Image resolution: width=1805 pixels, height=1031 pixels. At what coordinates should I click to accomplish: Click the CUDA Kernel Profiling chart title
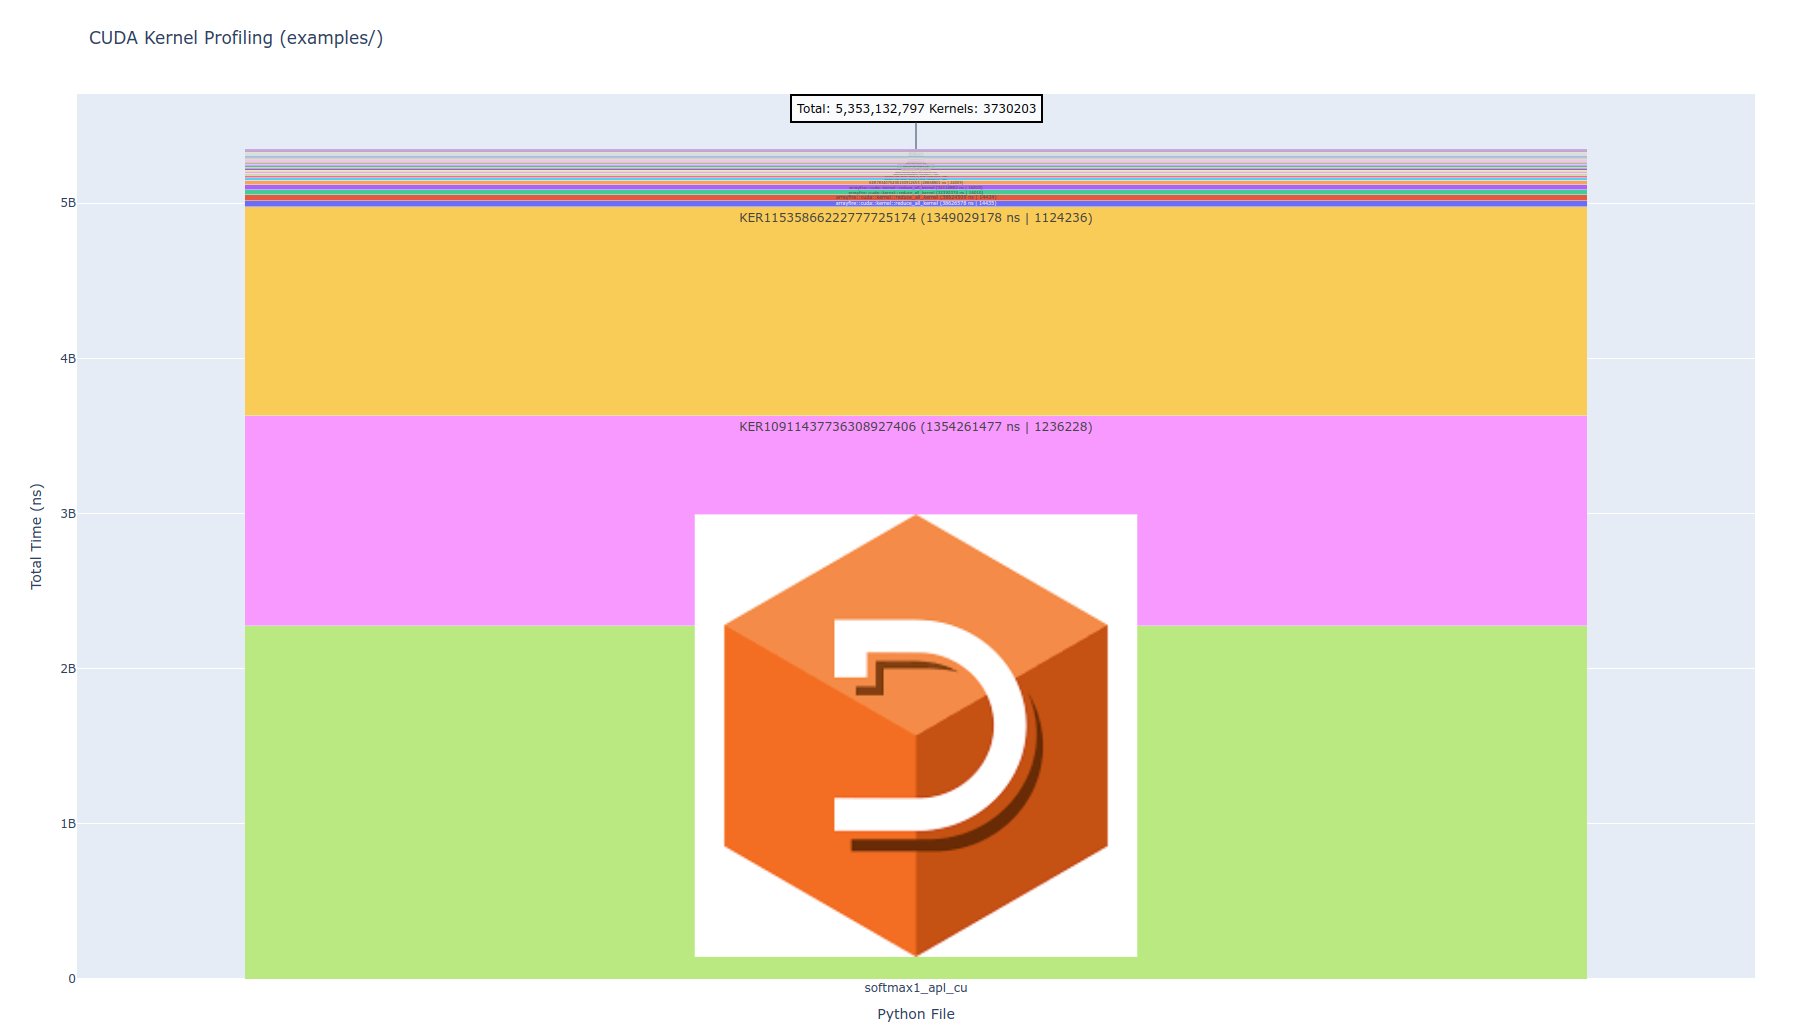[x=236, y=38]
